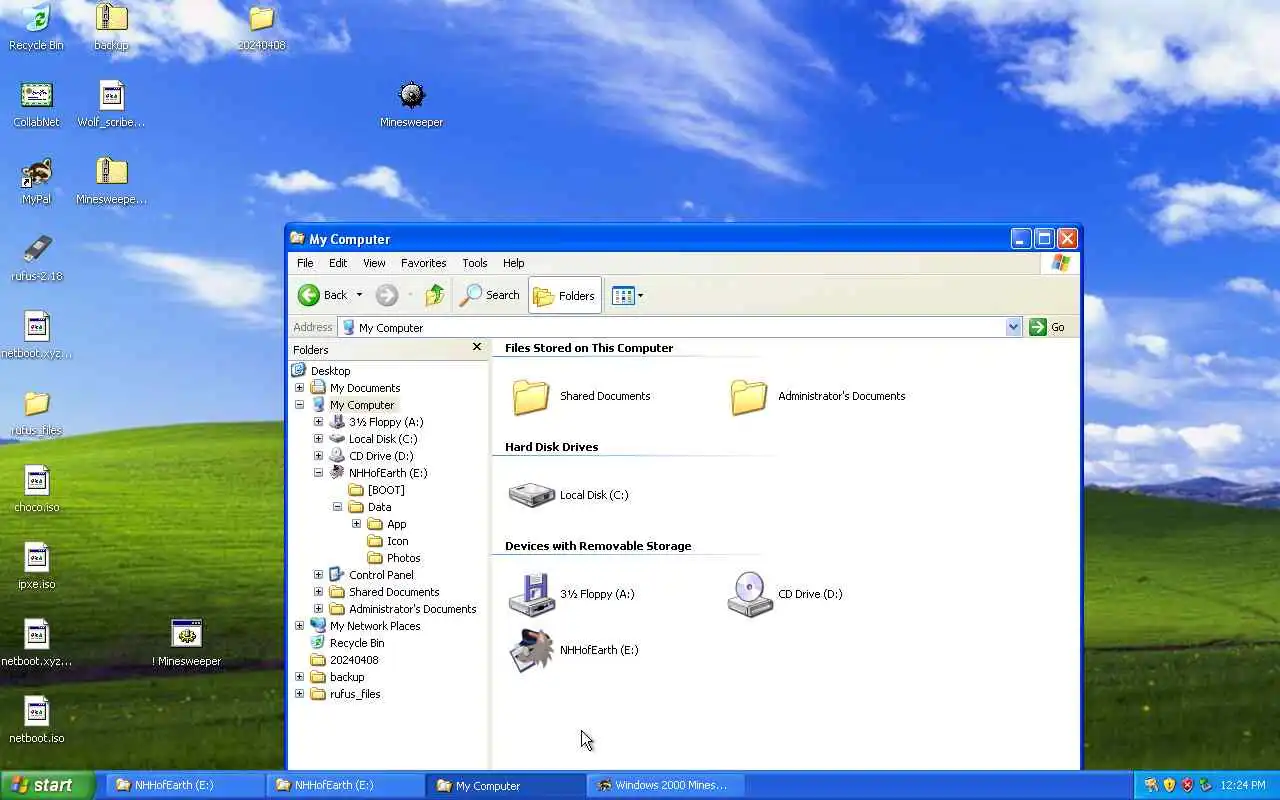Open the Favorites menu
Viewport: 1280px width, 800px height.
423,263
